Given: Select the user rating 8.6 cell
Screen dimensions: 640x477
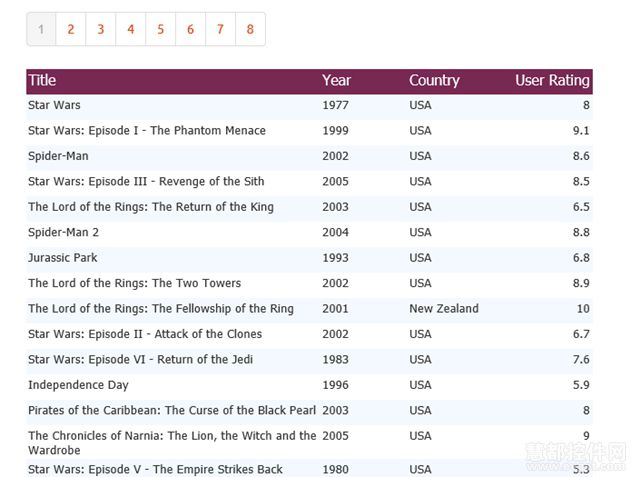Looking at the screenshot, I should [x=581, y=156].
